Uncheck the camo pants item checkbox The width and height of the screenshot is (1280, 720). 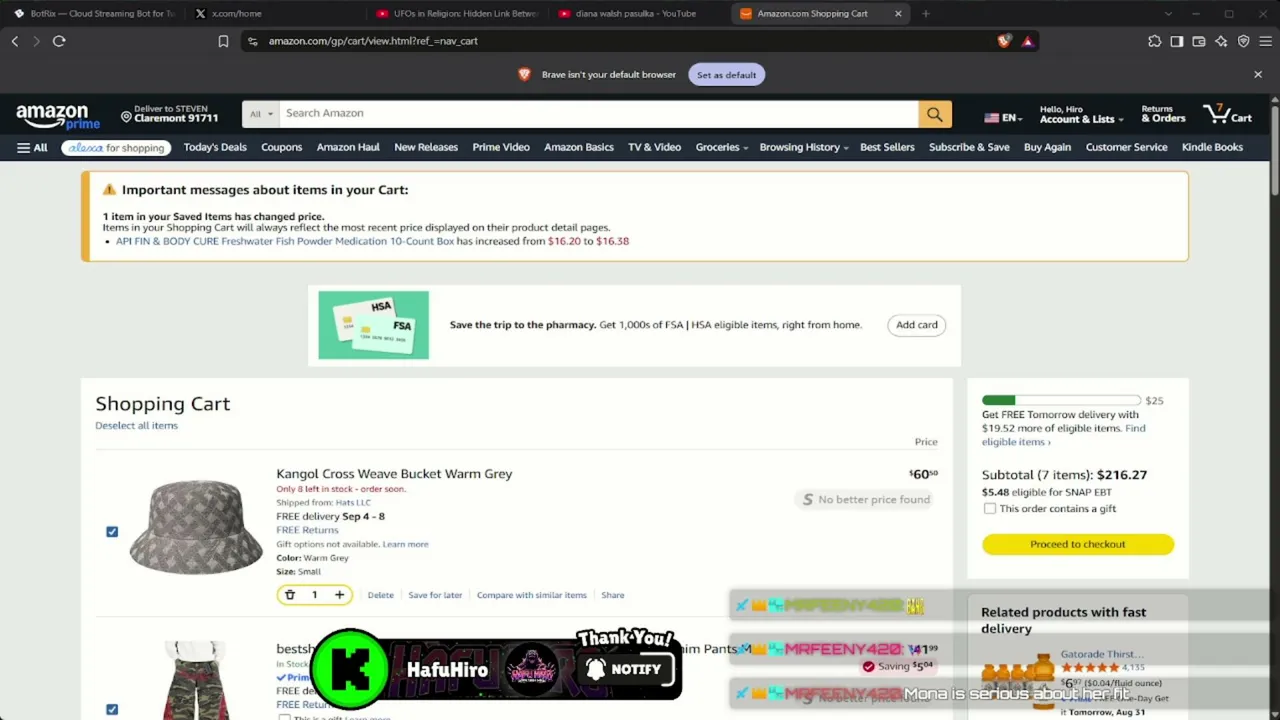pyautogui.click(x=112, y=710)
